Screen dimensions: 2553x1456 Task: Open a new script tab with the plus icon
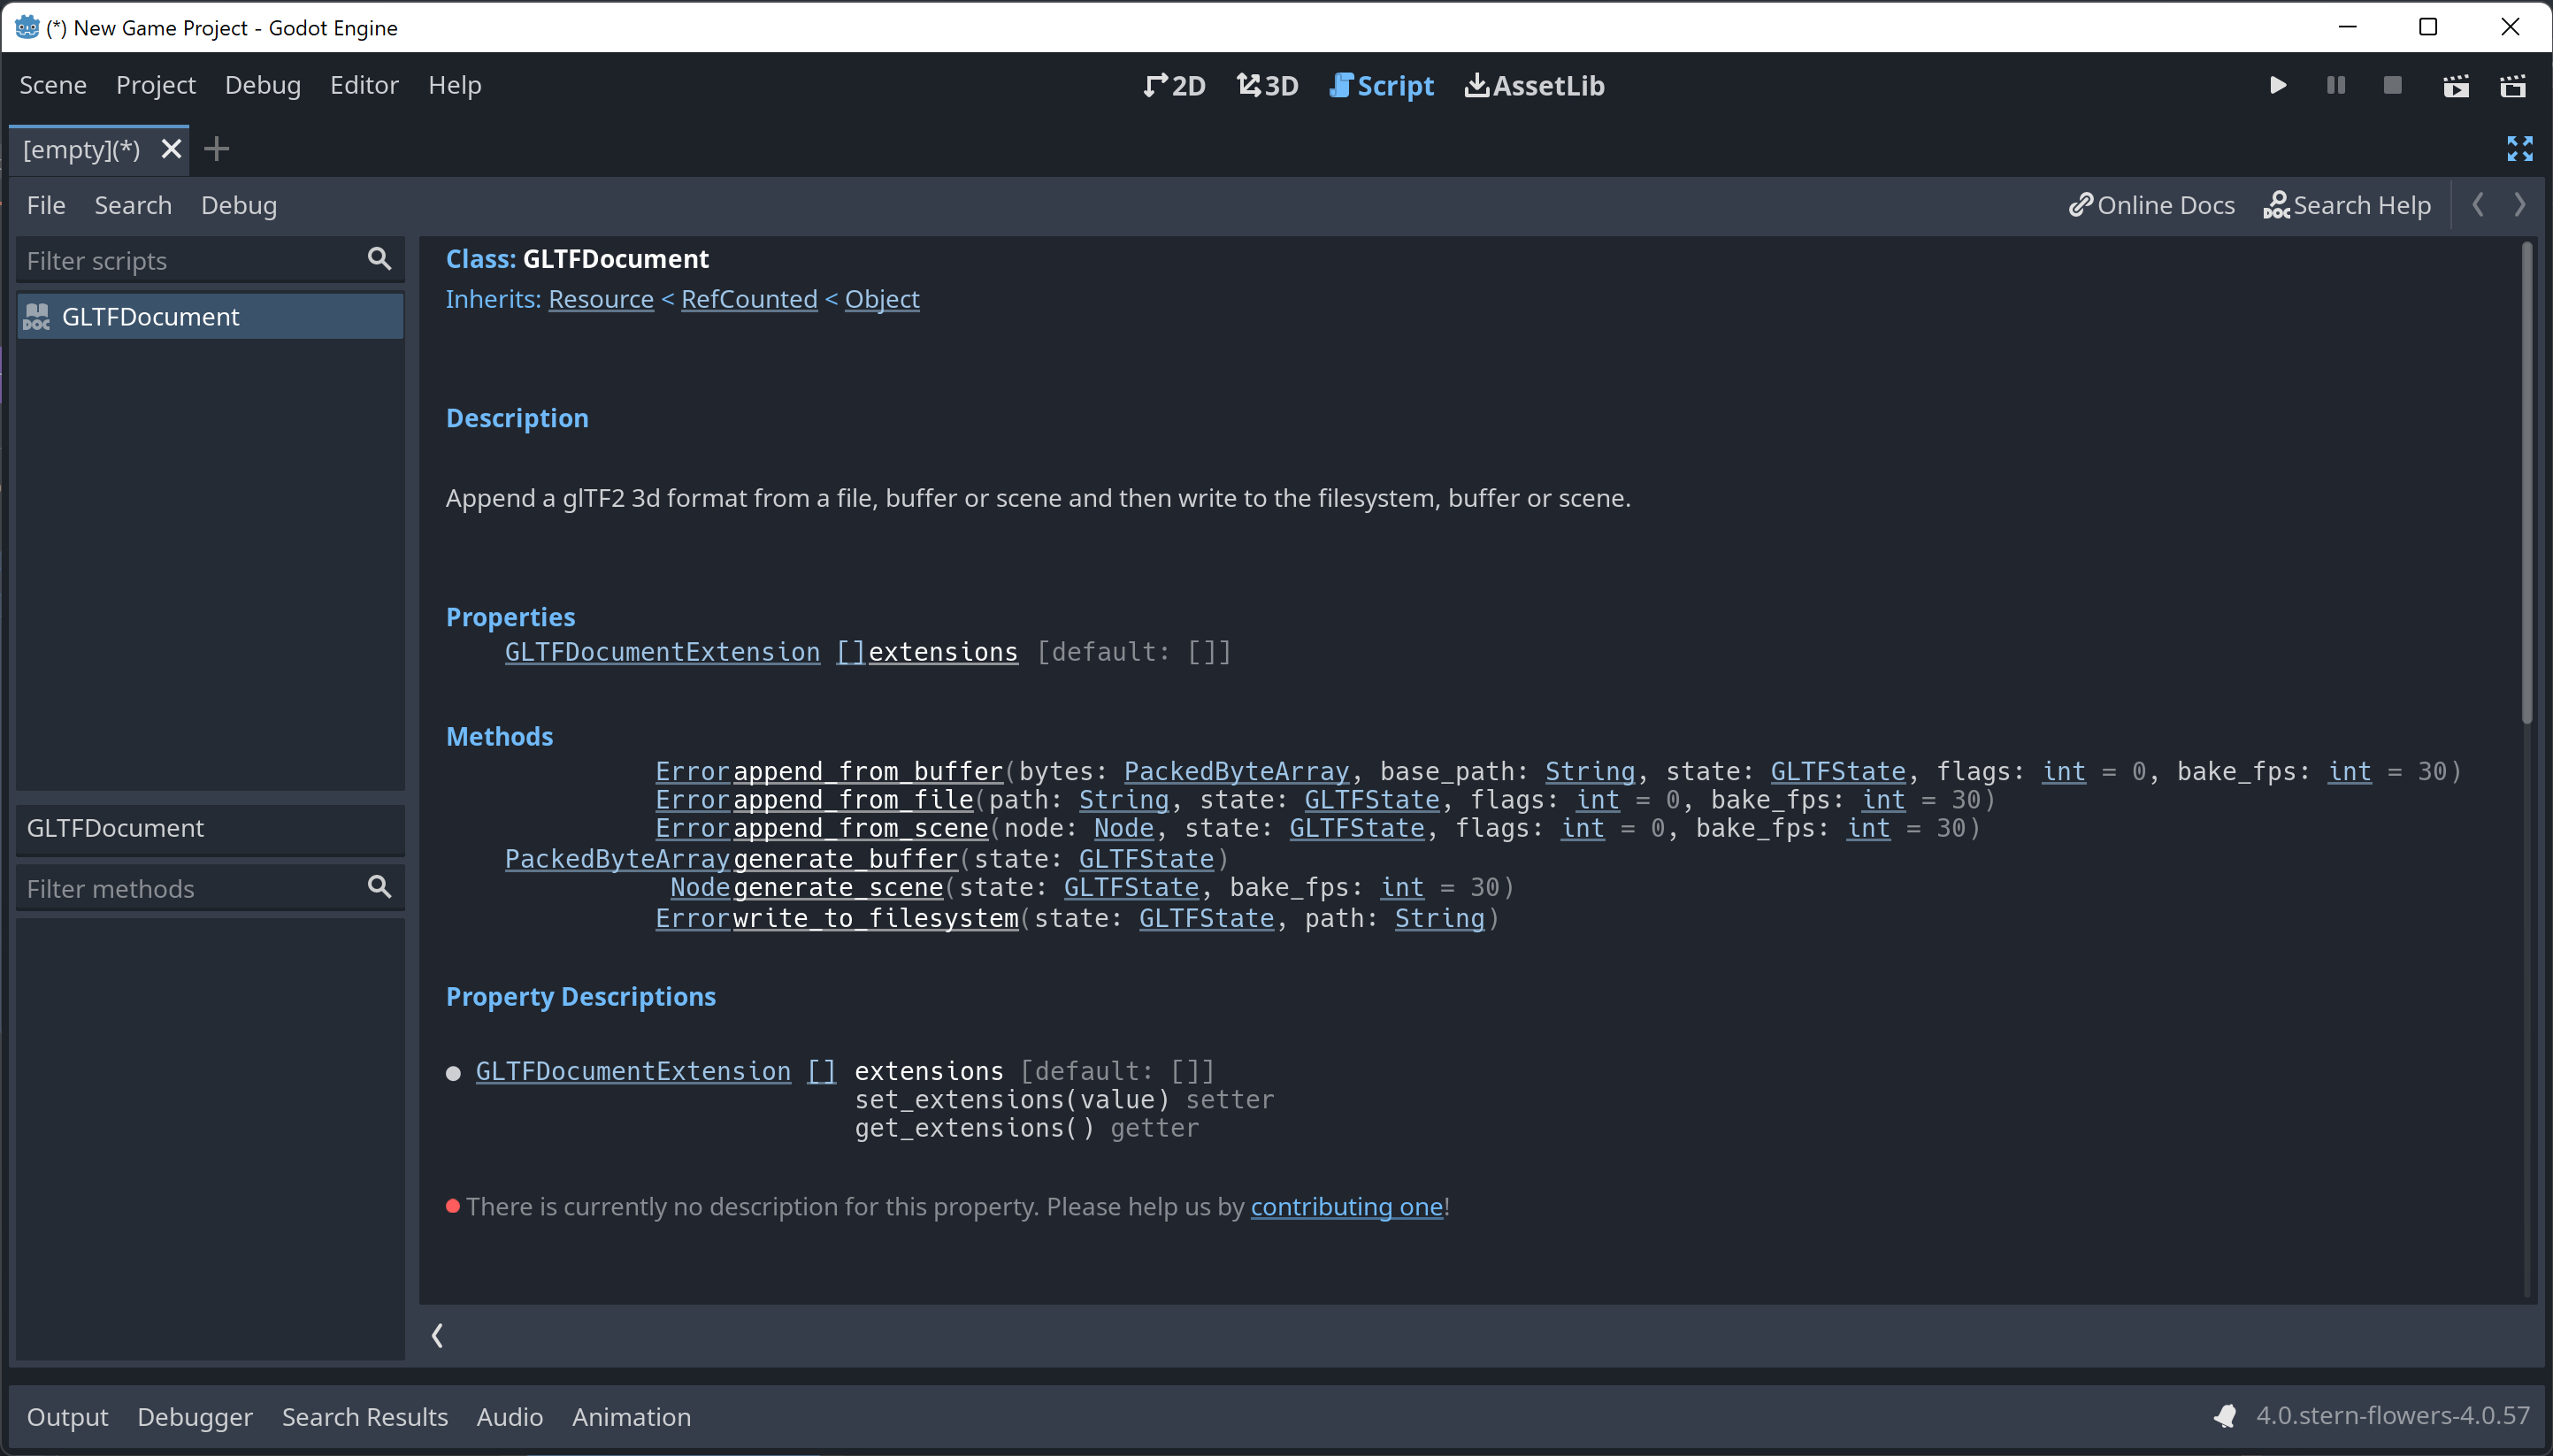point(216,148)
